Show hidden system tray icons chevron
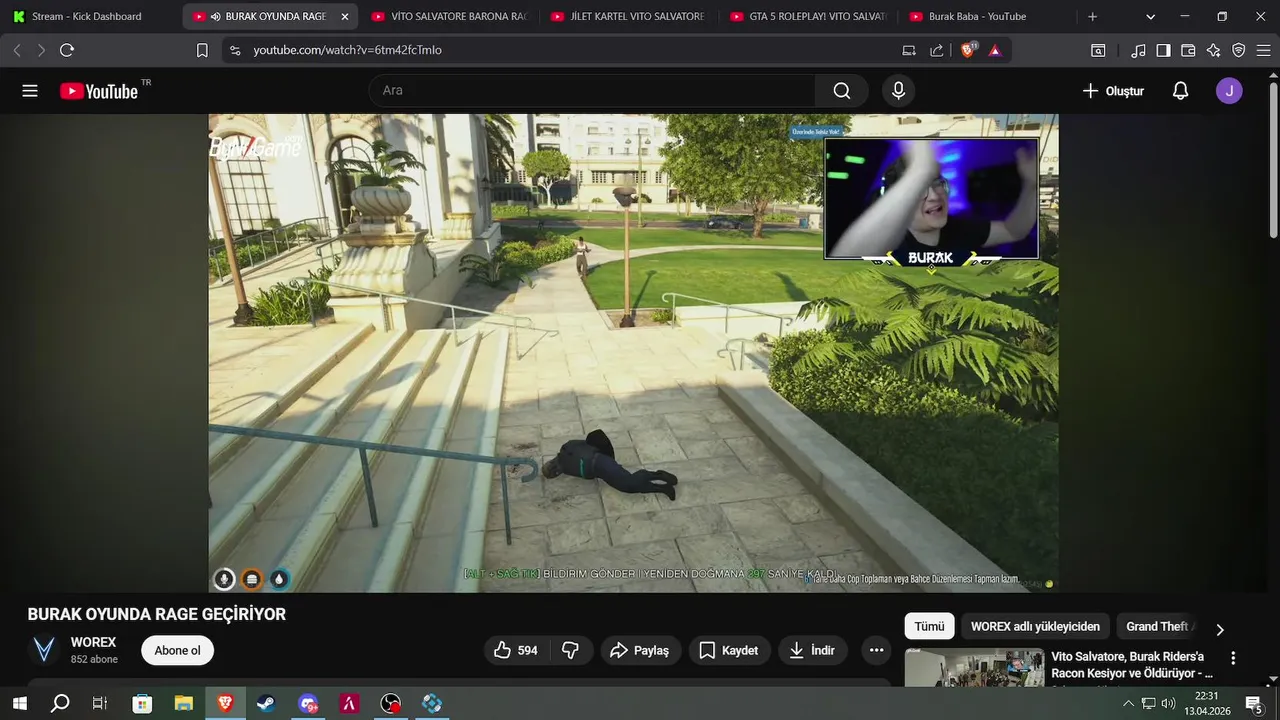 pyautogui.click(x=1128, y=704)
